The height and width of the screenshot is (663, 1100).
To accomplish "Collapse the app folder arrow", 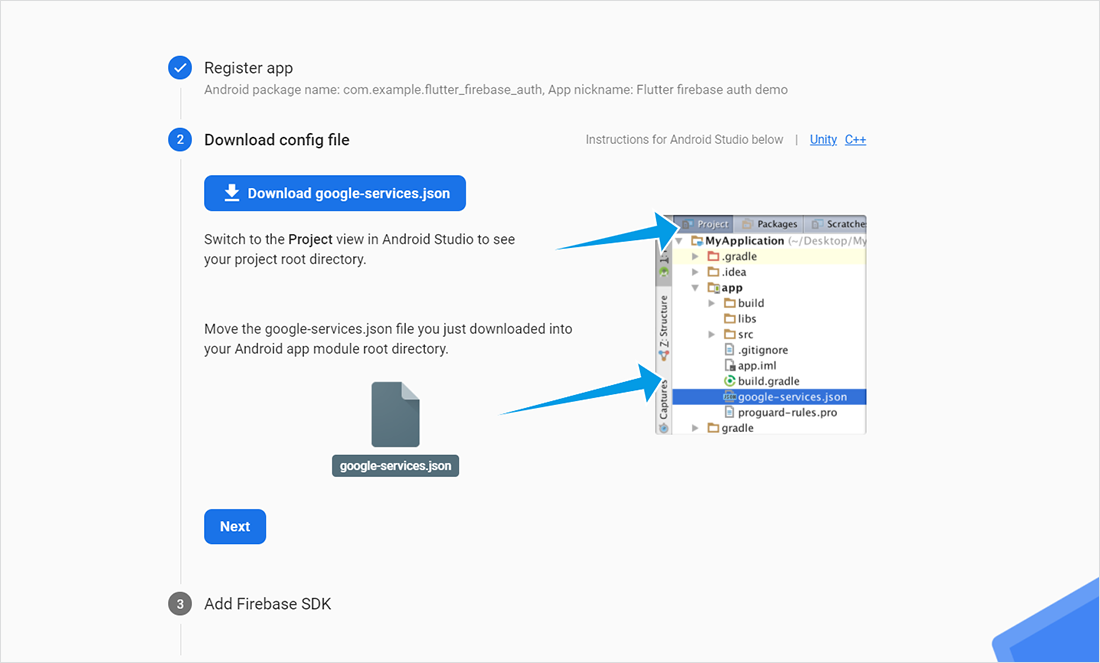I will 696,288.
